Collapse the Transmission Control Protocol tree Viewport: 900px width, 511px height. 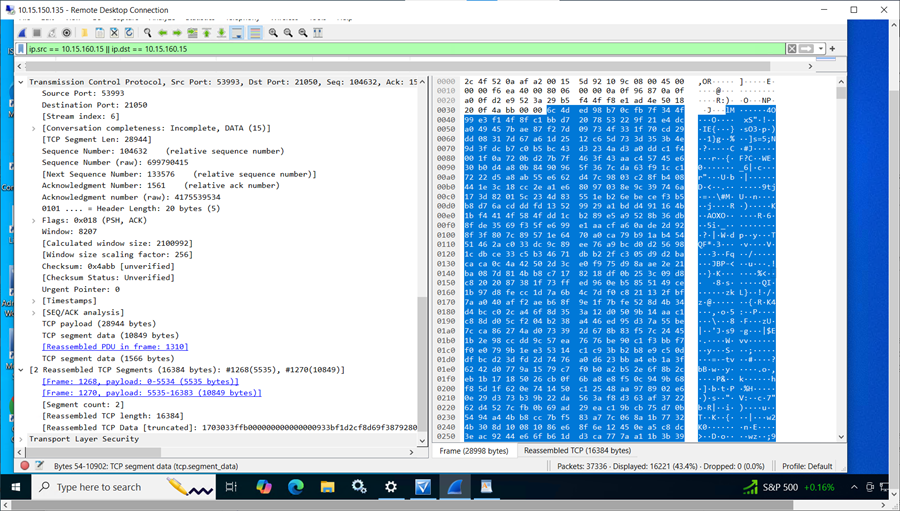[21, 82]
